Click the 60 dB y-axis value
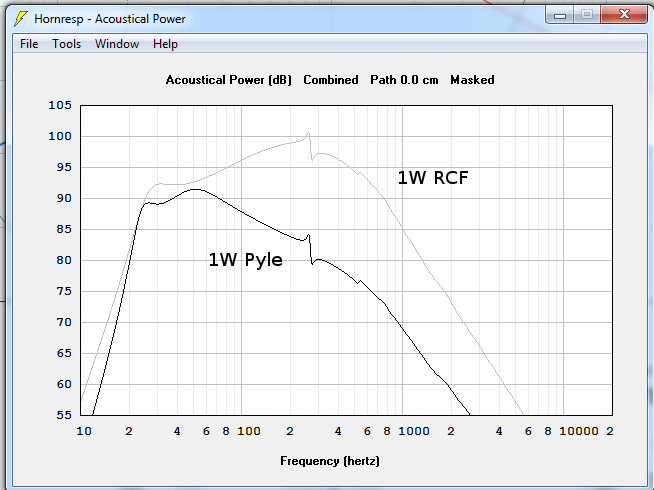654x490 pixels. click(64, 384)
